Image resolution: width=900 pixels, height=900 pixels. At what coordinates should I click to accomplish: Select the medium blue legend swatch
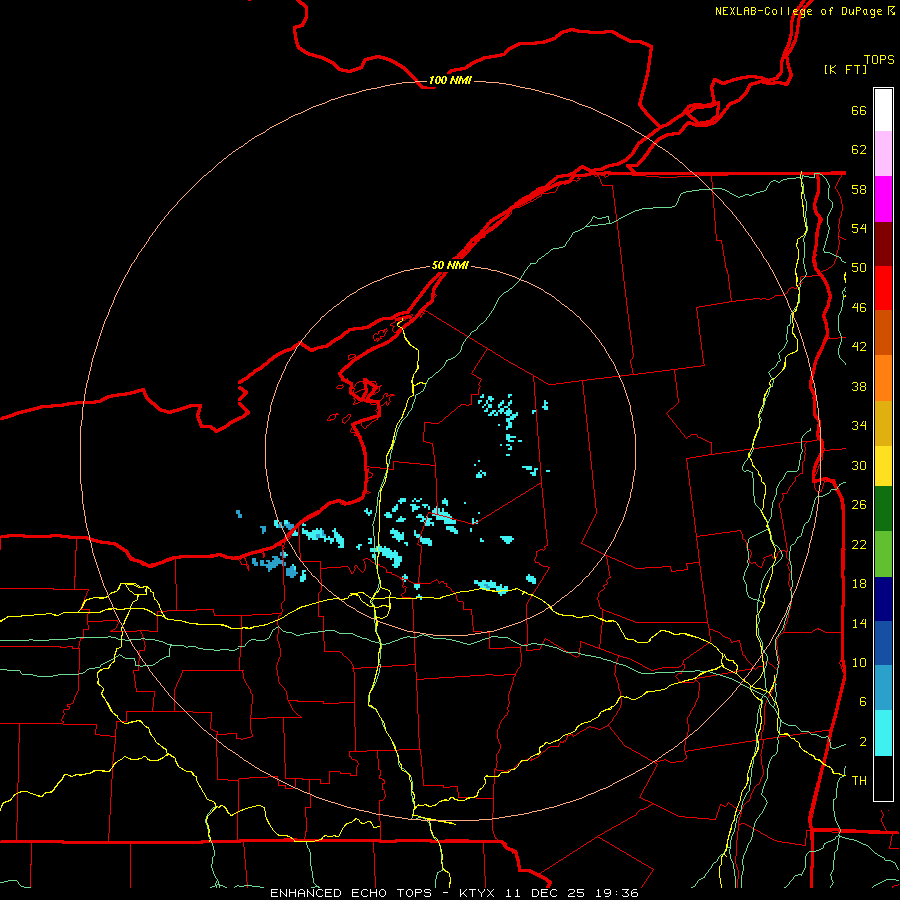[x=883, y=643]
